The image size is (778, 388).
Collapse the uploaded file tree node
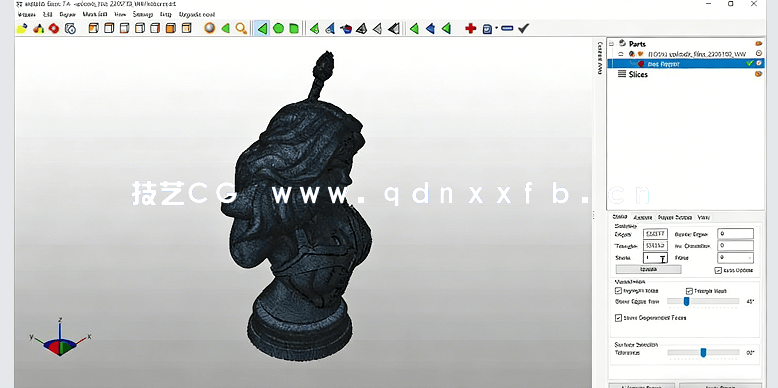pyautogui.click(x=621, y=54)
